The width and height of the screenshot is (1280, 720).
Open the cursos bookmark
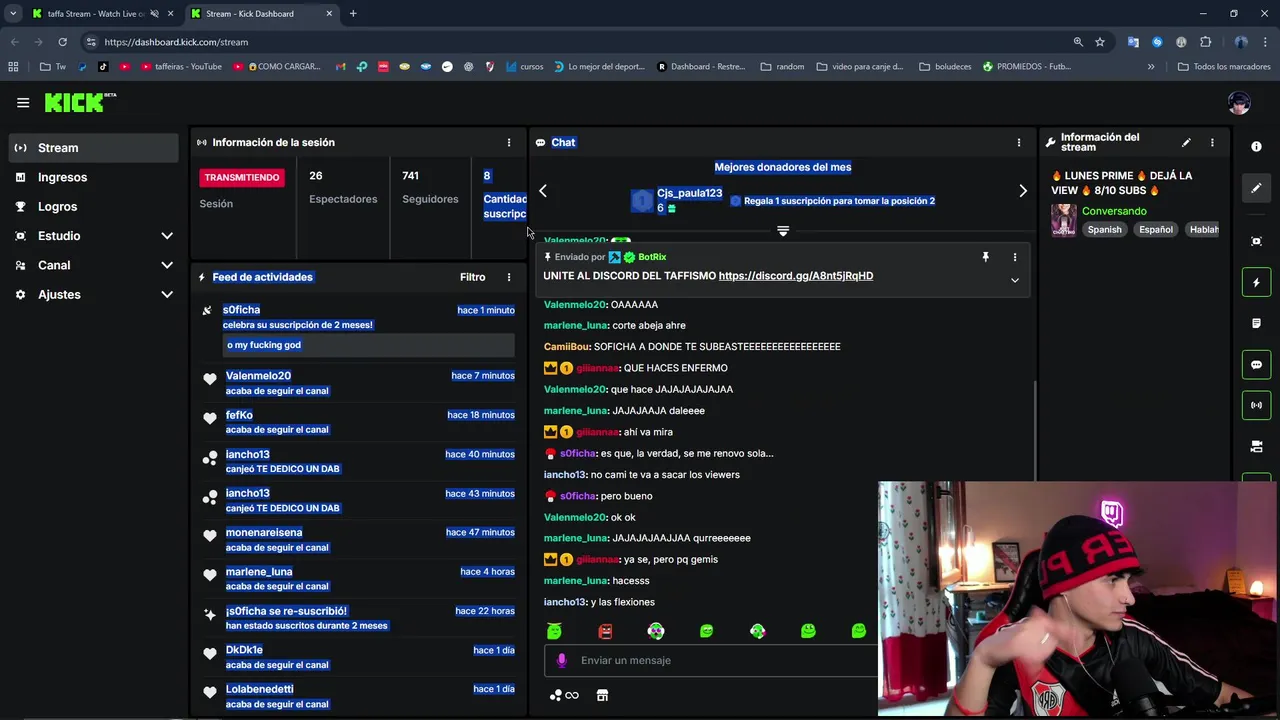[525, 67]
